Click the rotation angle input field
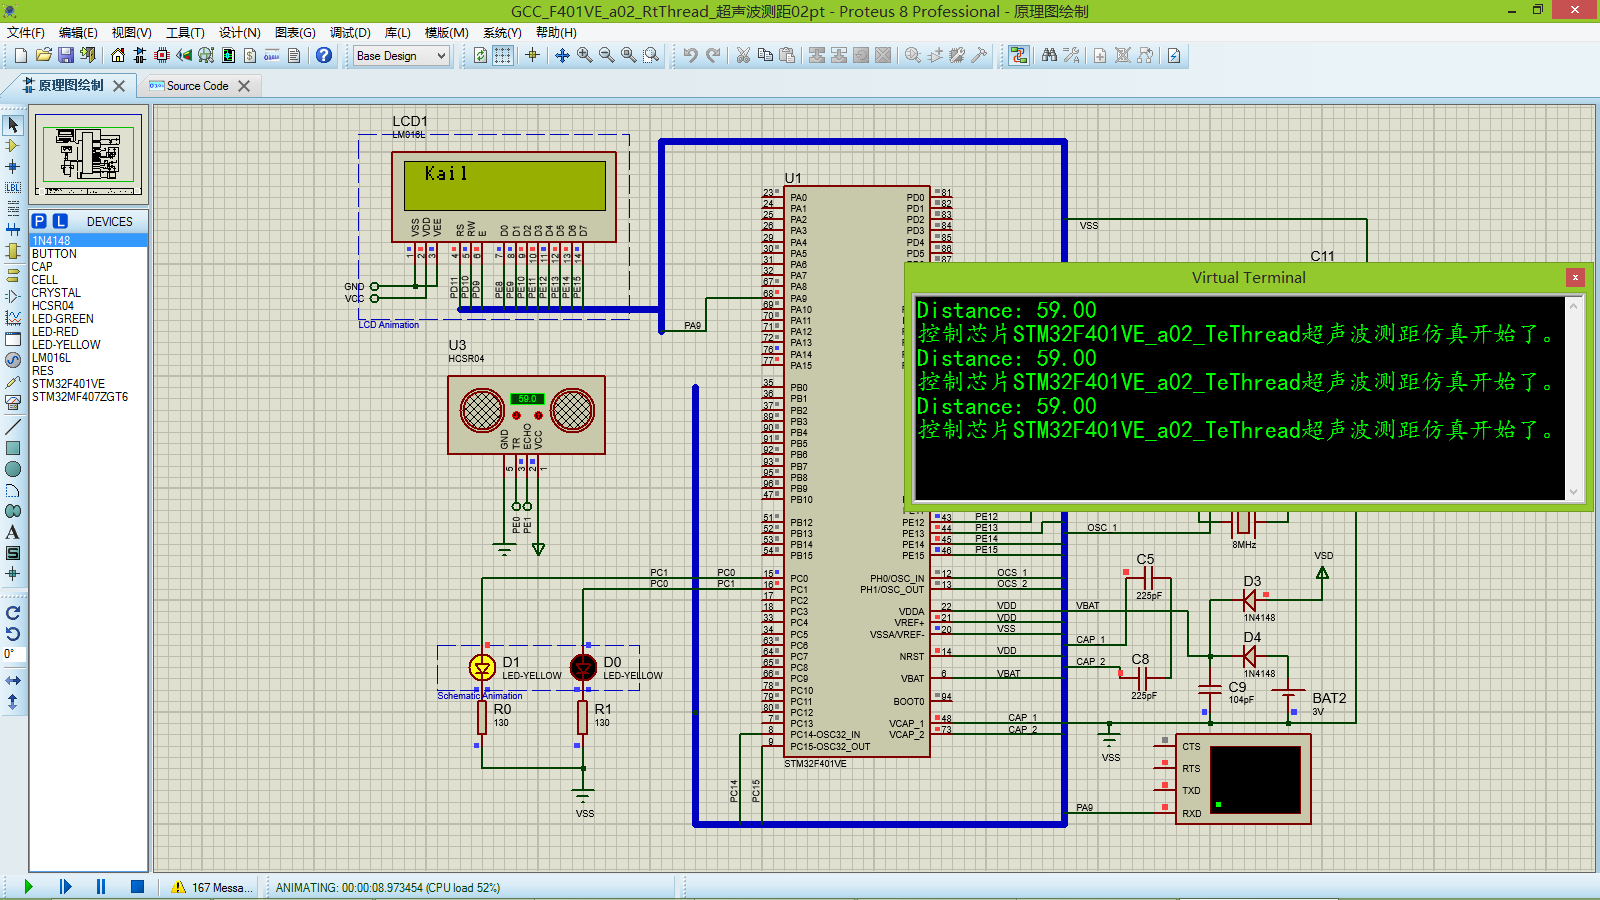 [x=13, y=655]
